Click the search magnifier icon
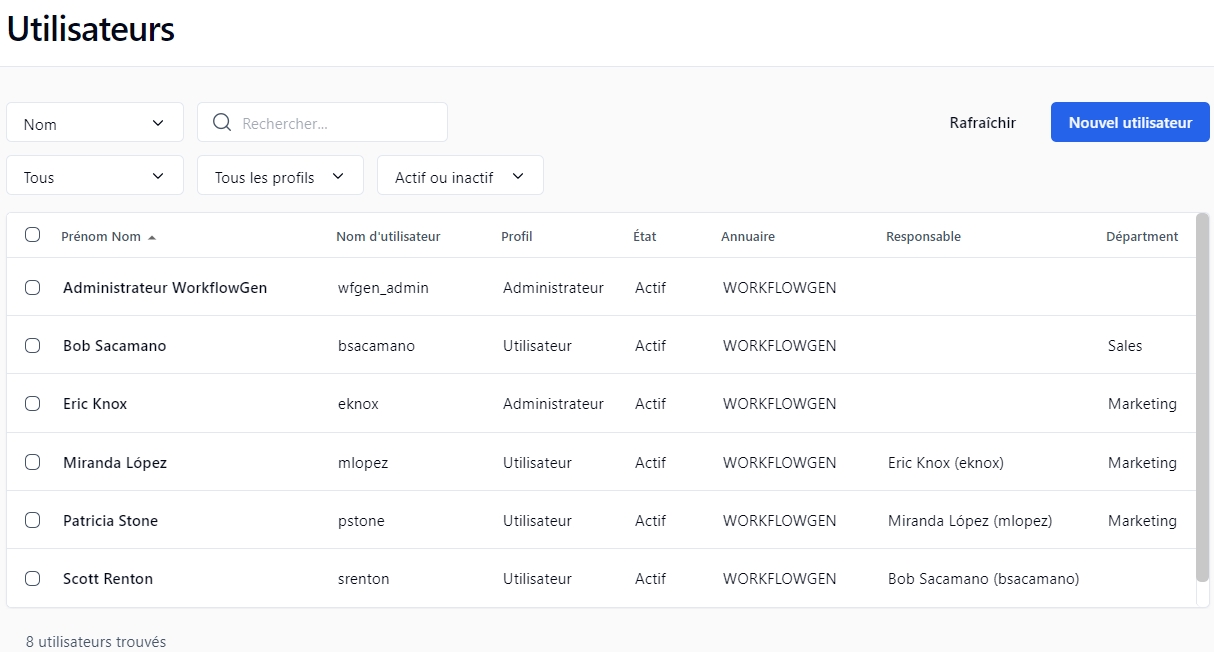This screenshot has width=1214, height=652. click(x=222, y=123)
